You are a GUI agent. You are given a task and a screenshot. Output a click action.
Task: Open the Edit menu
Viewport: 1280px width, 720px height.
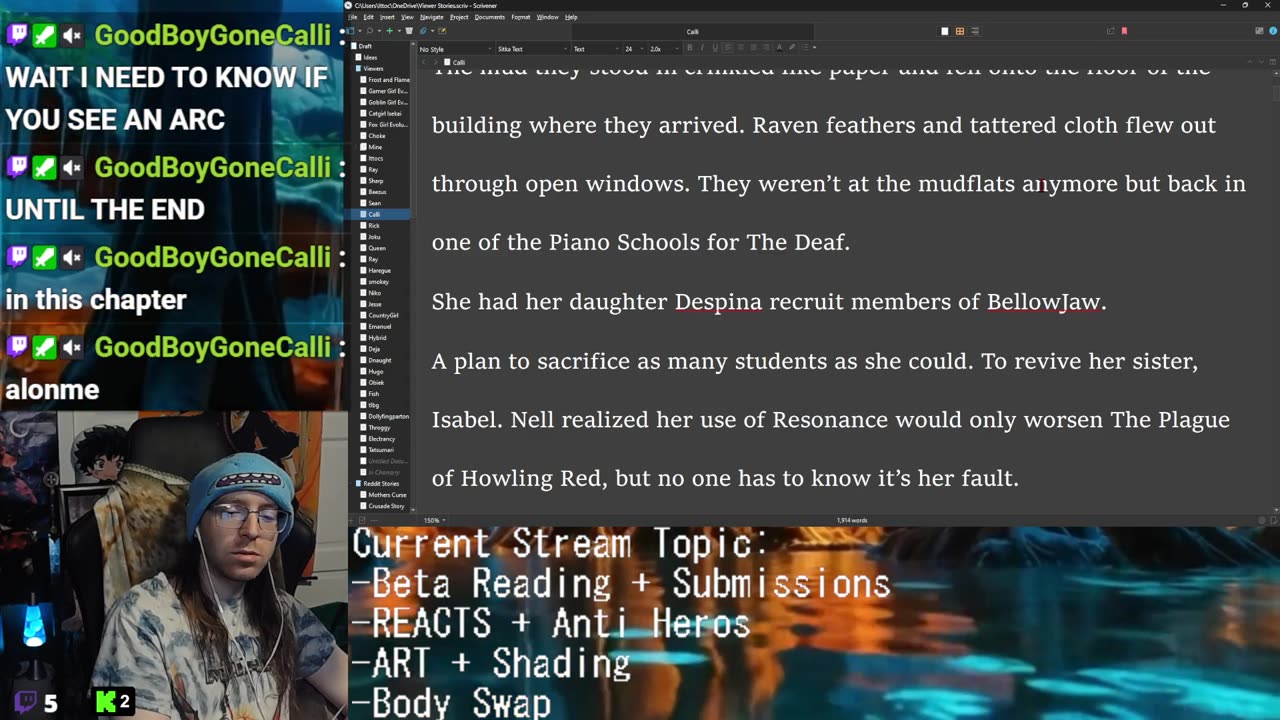368,17
